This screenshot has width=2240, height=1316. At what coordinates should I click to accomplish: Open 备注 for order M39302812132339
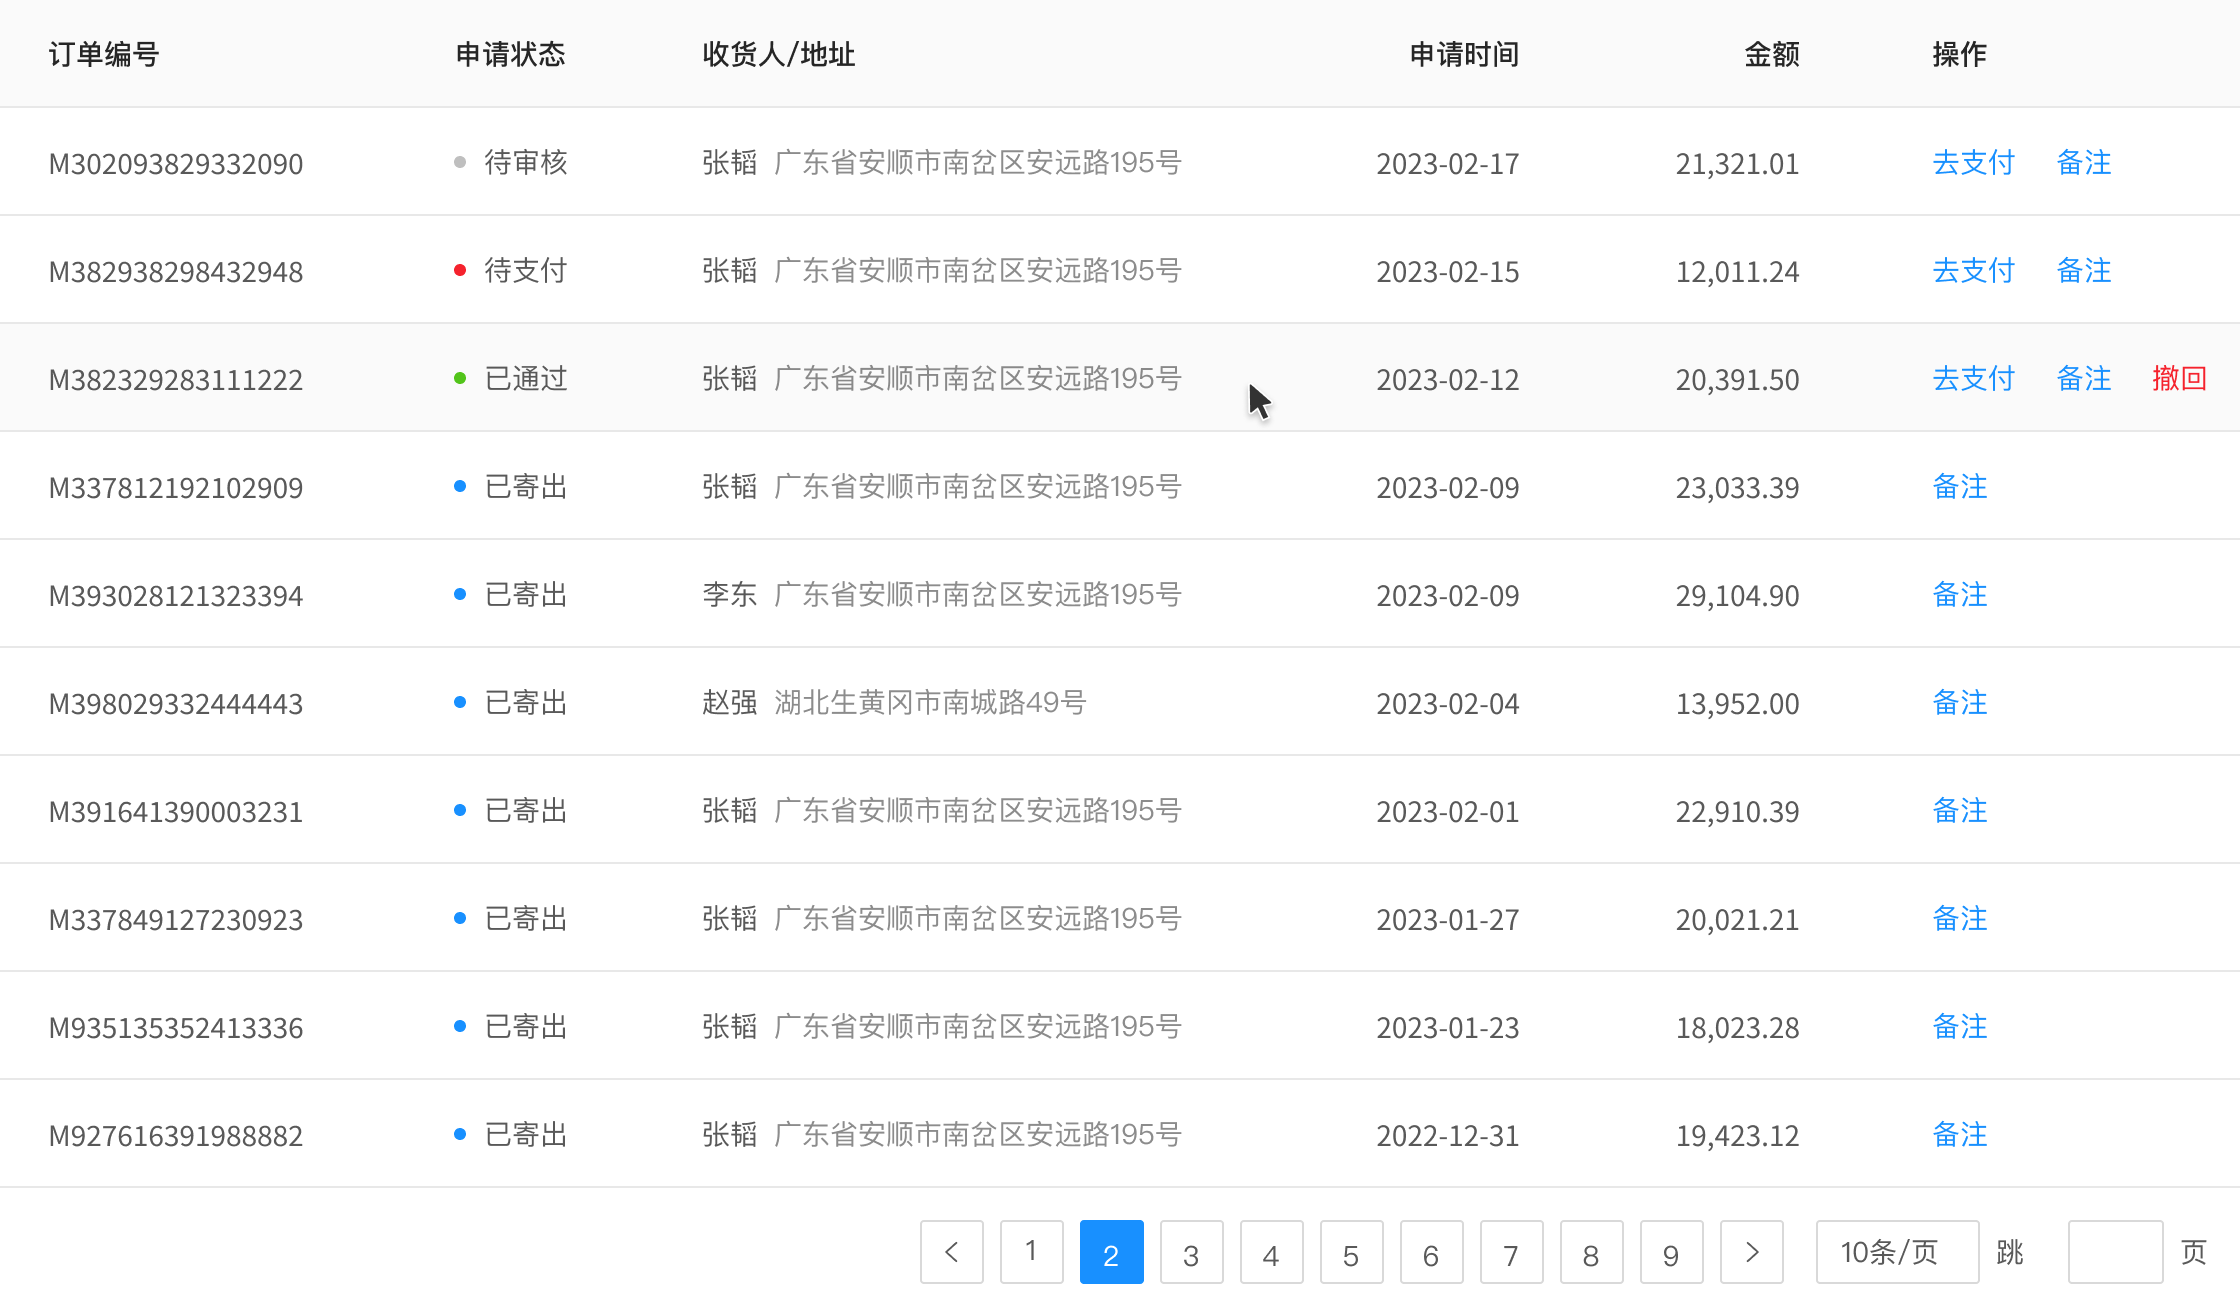1959,594
